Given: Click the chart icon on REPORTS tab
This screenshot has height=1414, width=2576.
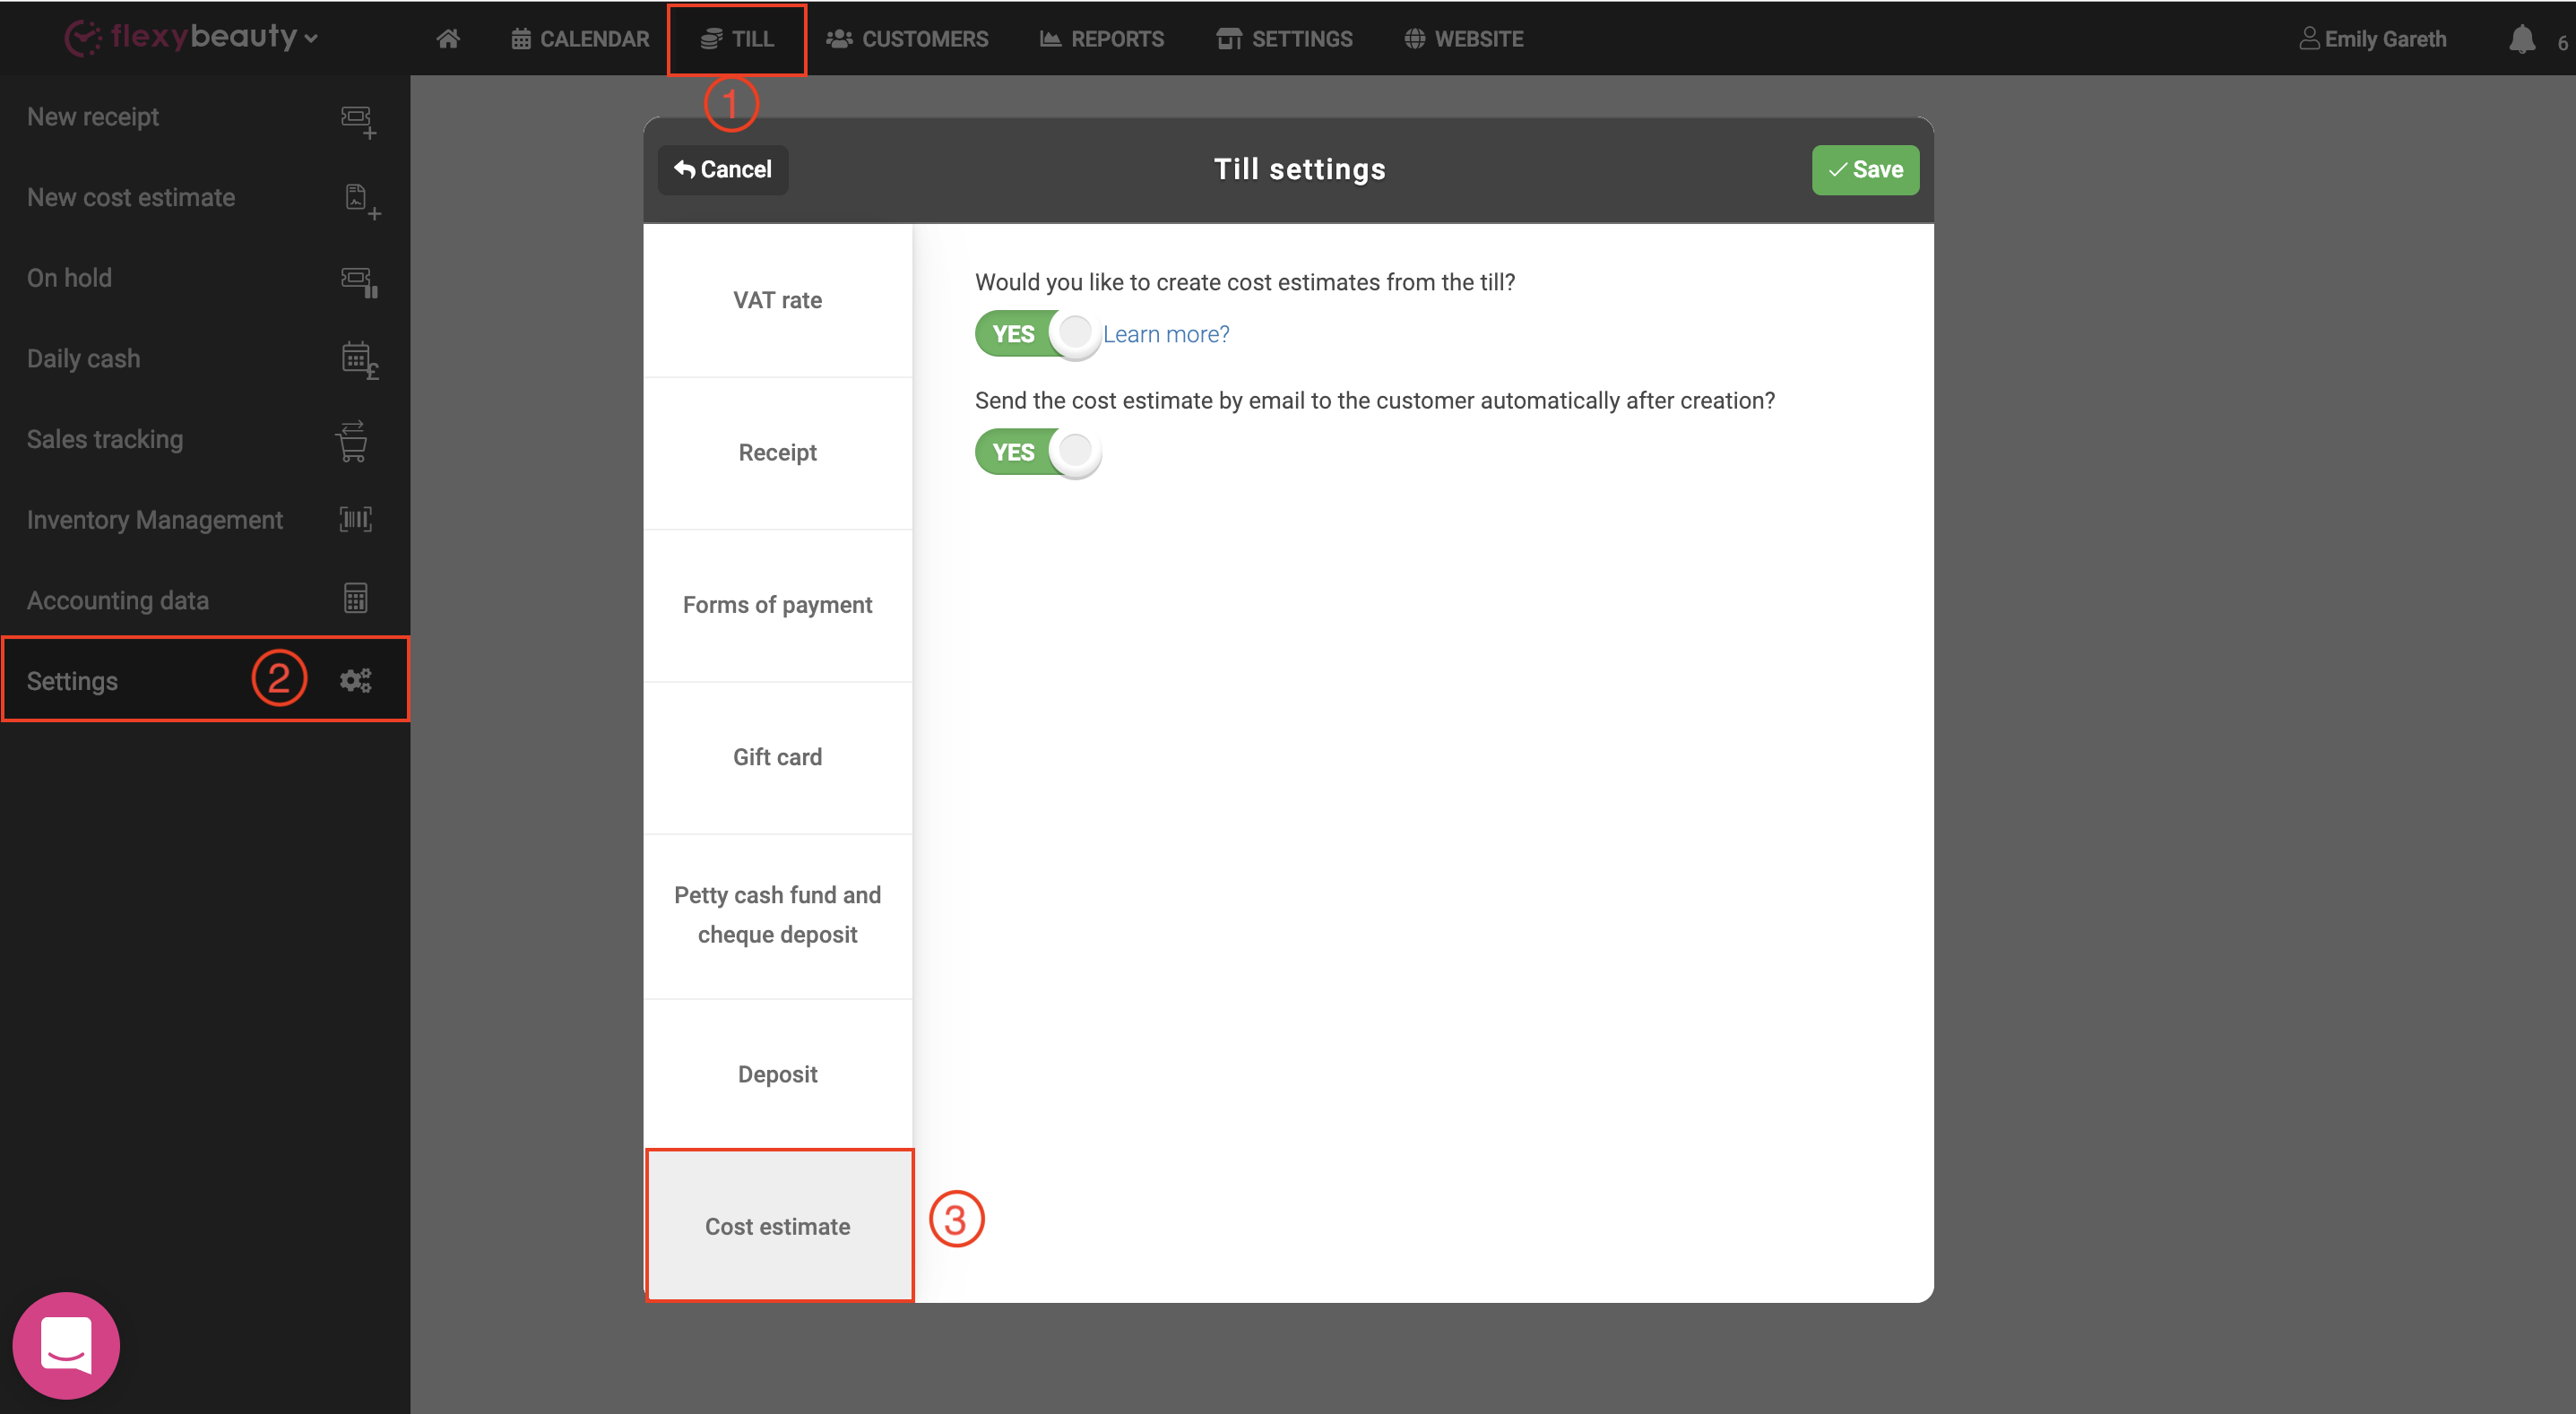Looking at the screenshot, I should [1050, 39].
